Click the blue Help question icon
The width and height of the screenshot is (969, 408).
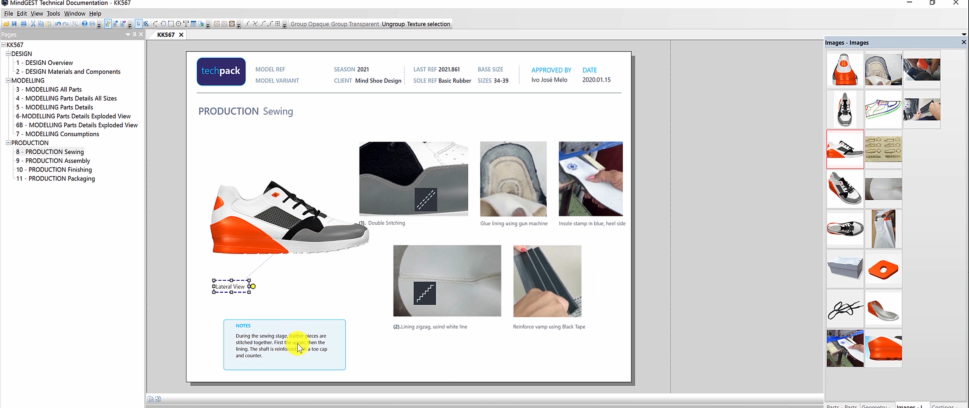click(x=85, y=24)
